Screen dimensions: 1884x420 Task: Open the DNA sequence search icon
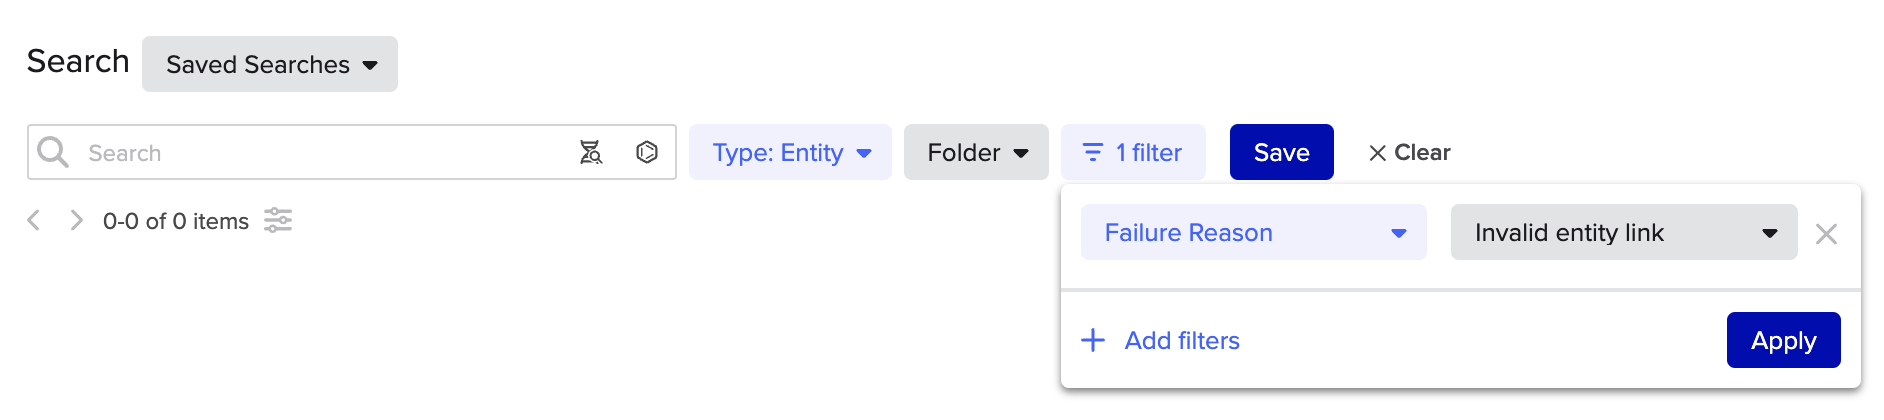click(591, 152)
